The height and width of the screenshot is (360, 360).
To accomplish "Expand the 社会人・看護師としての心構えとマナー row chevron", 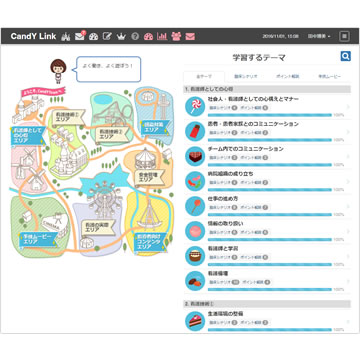I will point(348,107).
